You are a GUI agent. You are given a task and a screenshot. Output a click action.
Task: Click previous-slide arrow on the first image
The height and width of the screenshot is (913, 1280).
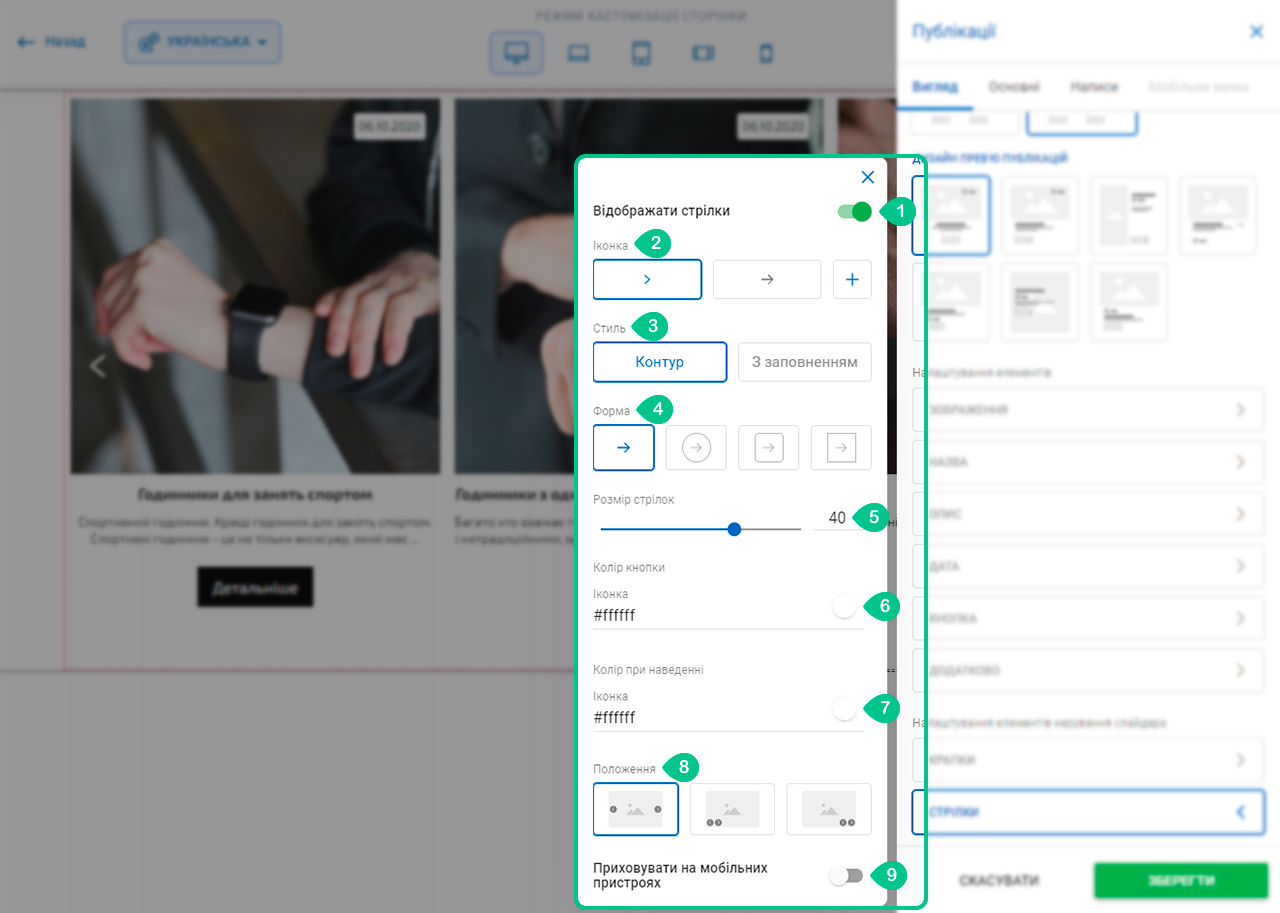[x=98, y=366]
